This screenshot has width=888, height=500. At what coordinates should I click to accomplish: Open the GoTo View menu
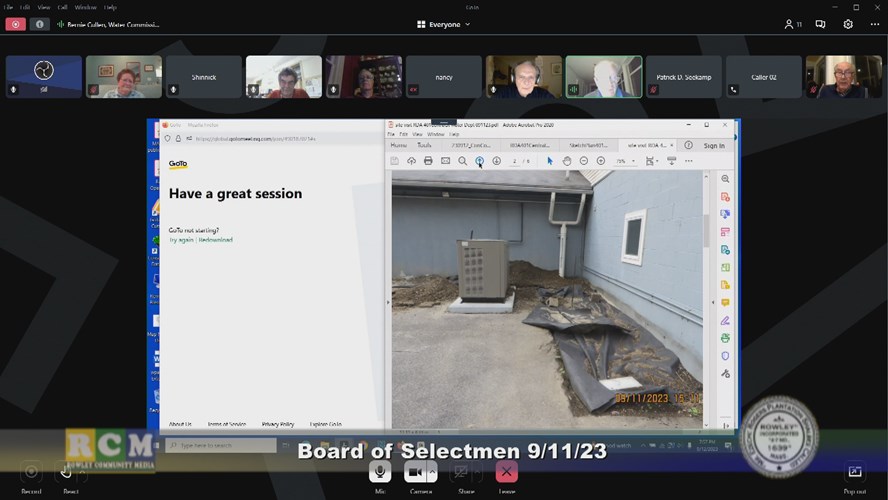point(44,7)
